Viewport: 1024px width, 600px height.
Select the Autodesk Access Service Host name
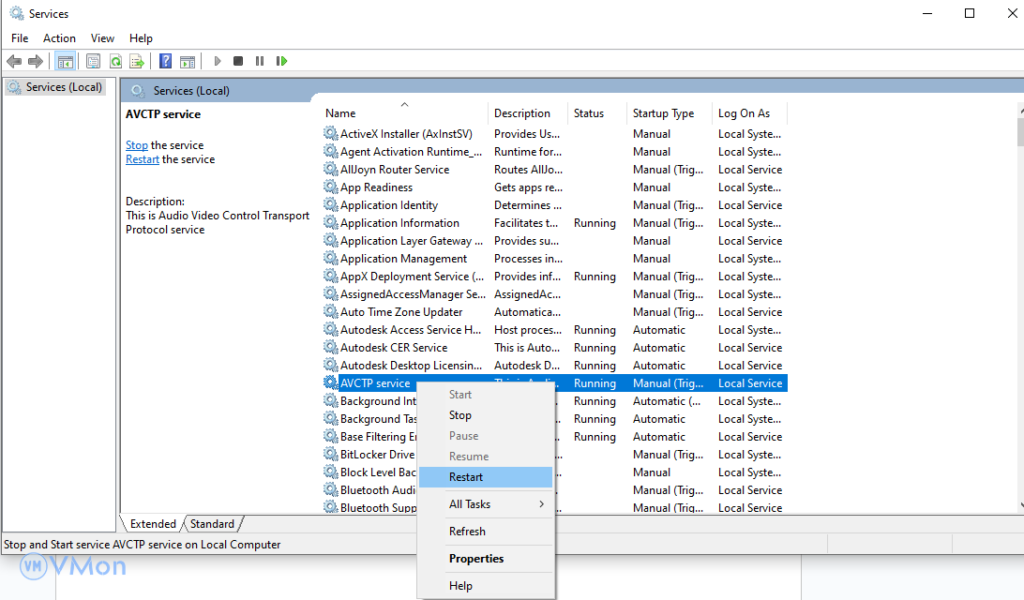410,330
